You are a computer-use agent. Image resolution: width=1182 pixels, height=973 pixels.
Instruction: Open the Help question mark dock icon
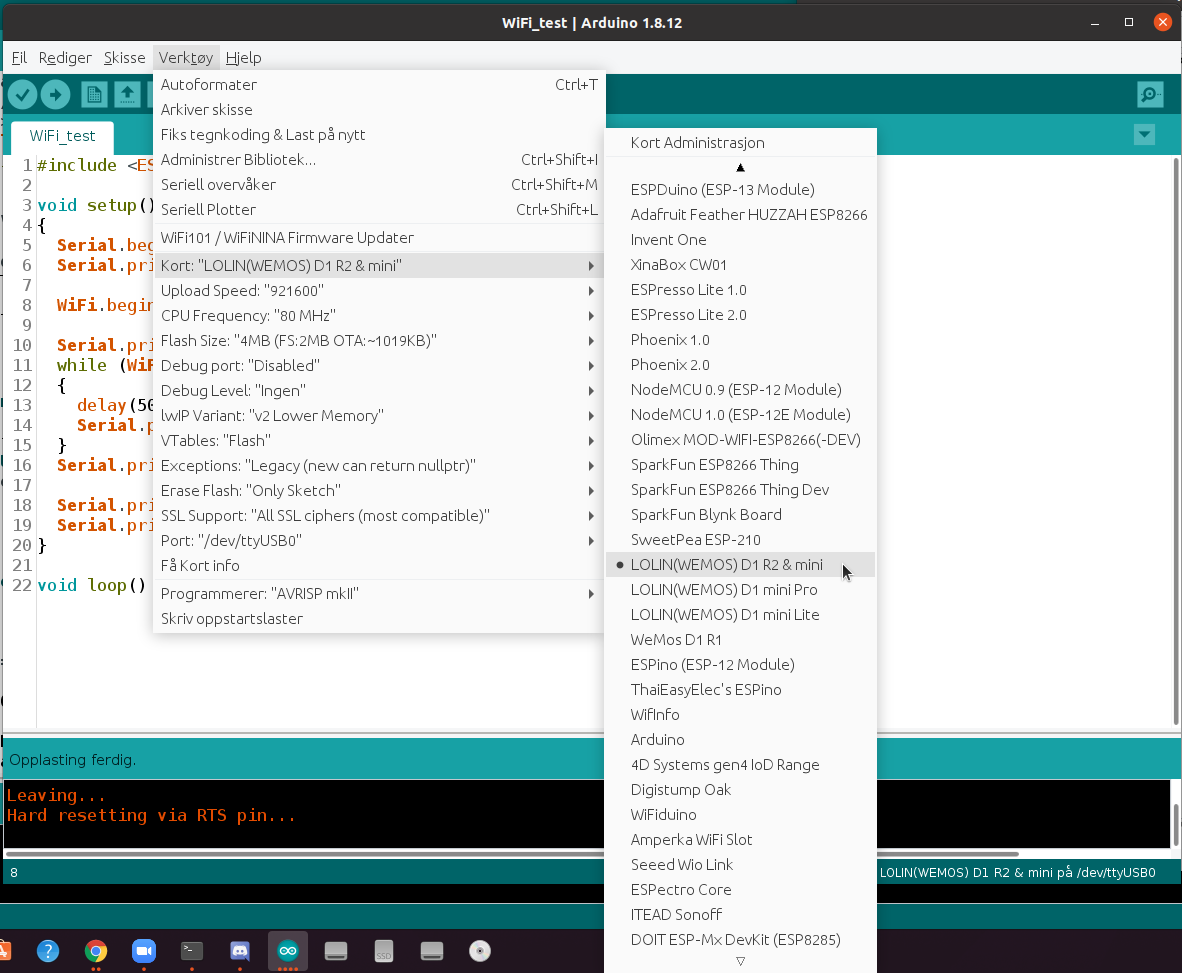47,951
